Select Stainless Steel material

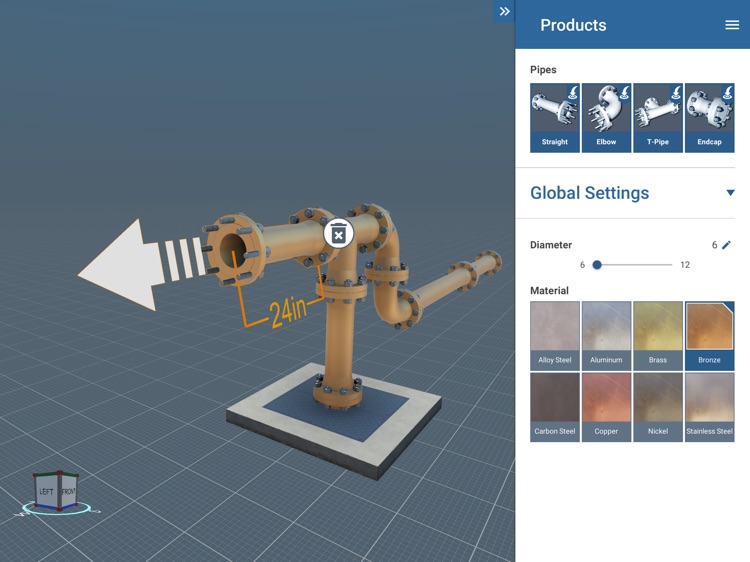710,408
